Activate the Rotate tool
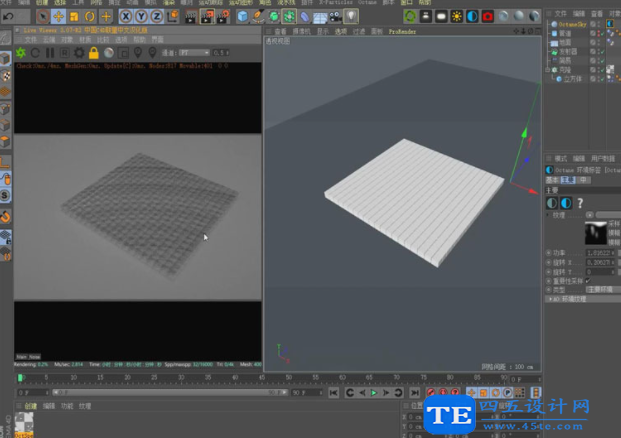The image size is (621, 438). (x=90, y=17)
